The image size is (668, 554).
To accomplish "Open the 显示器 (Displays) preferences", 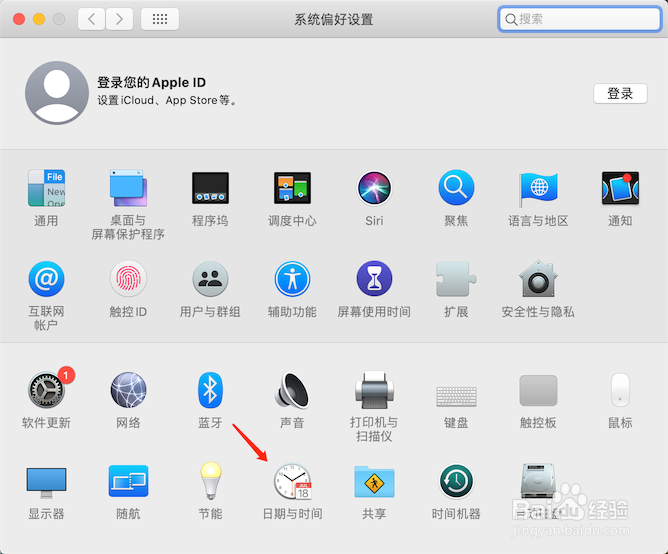I will click(46, 483).
